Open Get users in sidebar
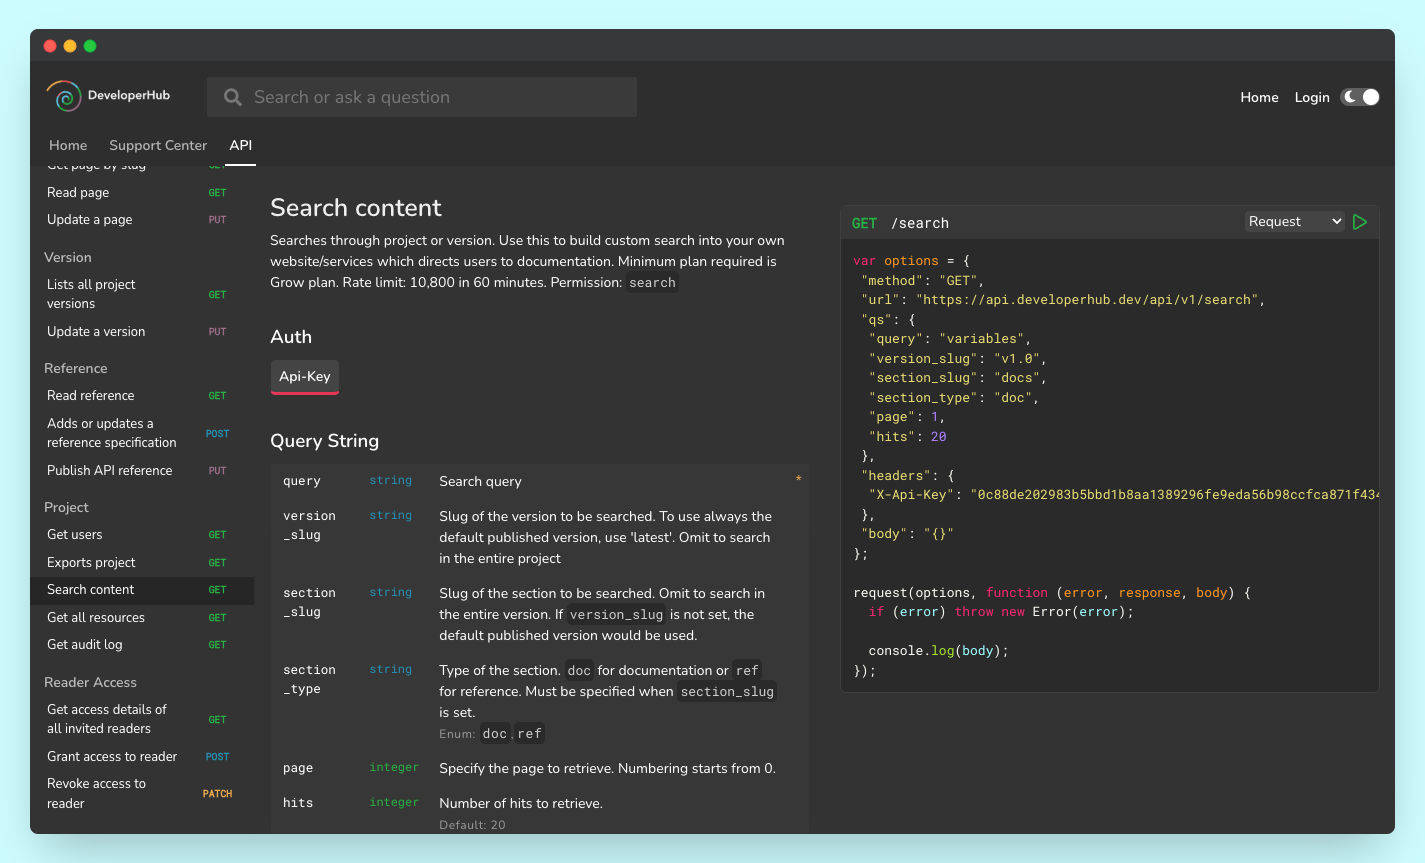The width and height of the screenshot is (1425, 863). click(x=75, y=535)
